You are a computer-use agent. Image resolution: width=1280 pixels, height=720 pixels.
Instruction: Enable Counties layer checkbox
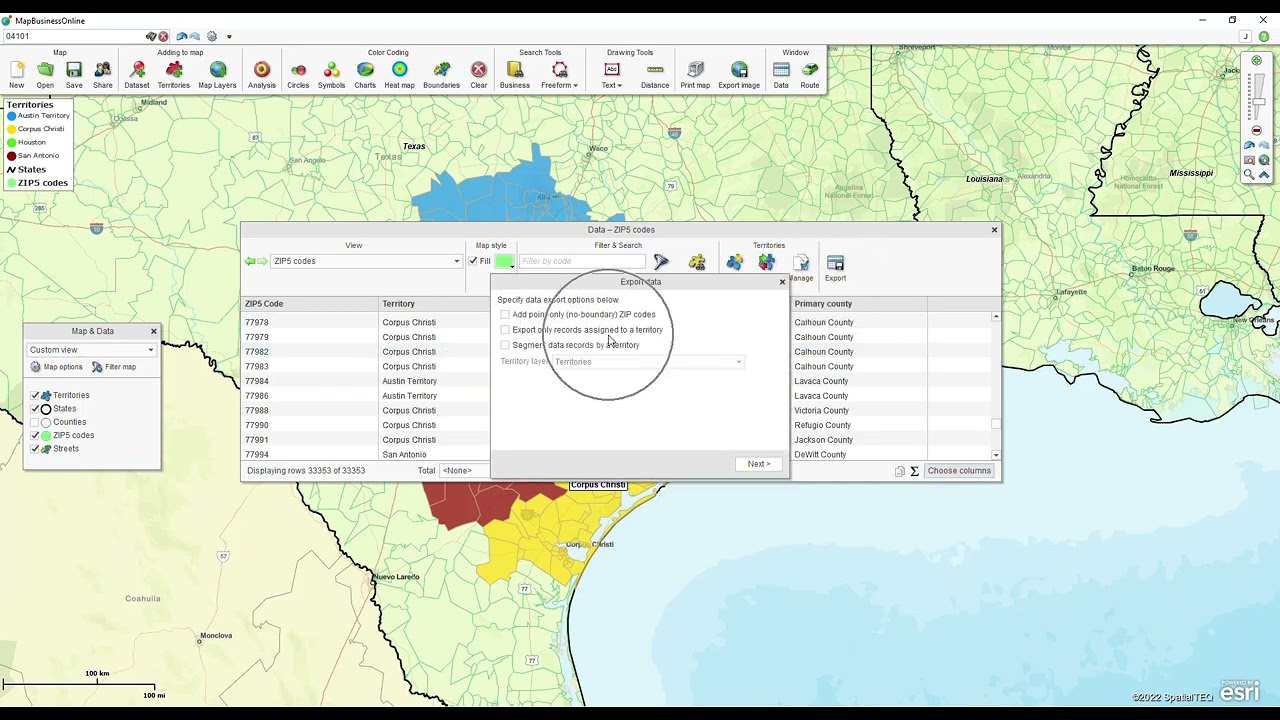pos(35,422)
